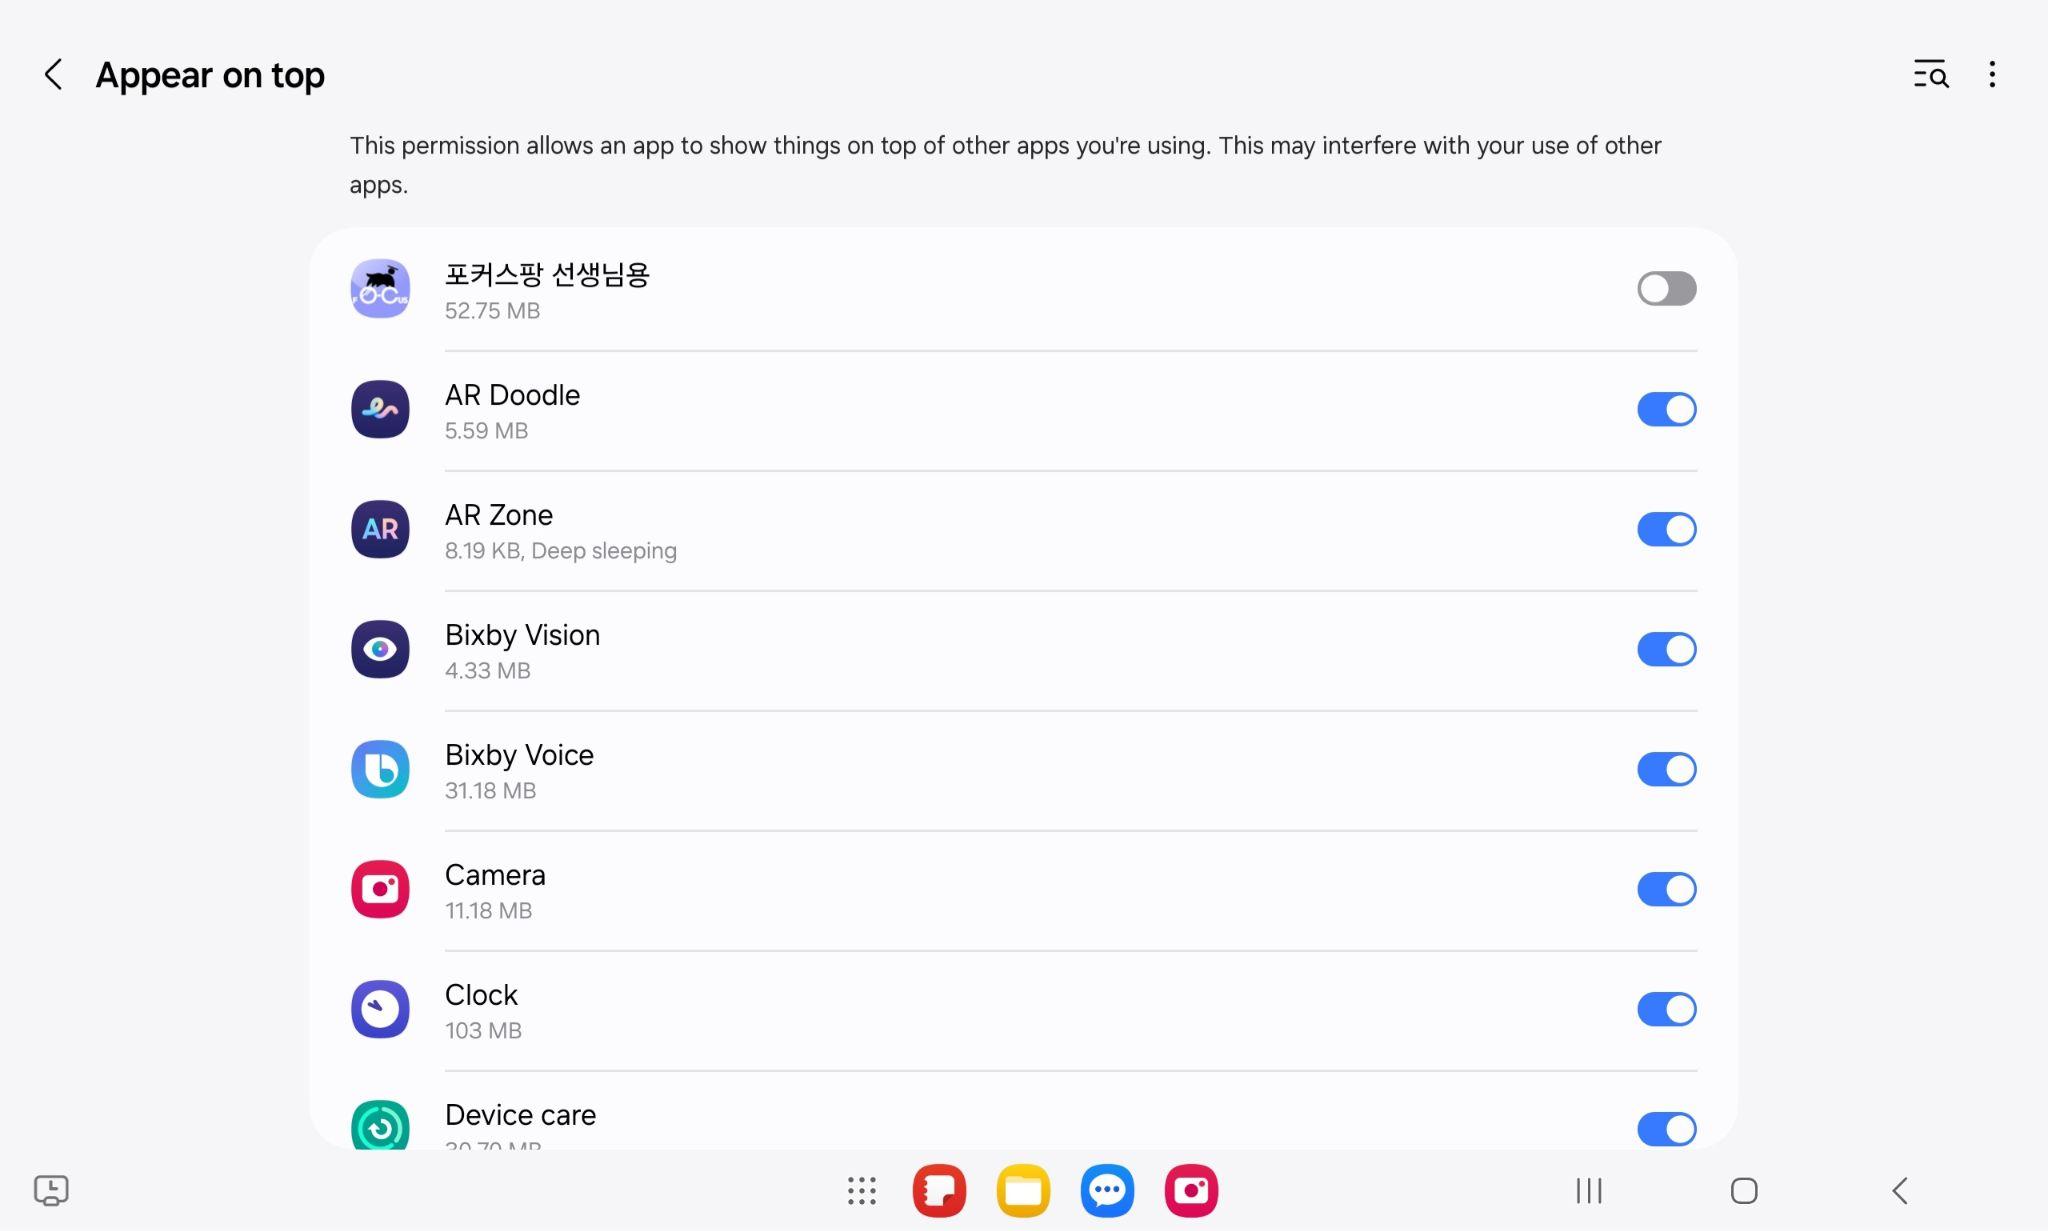Image resolution: width=2048 pixels, height=1231 pixels.
Task: Turn off the Clock toggle
Action: [x=1666, y=1009]
